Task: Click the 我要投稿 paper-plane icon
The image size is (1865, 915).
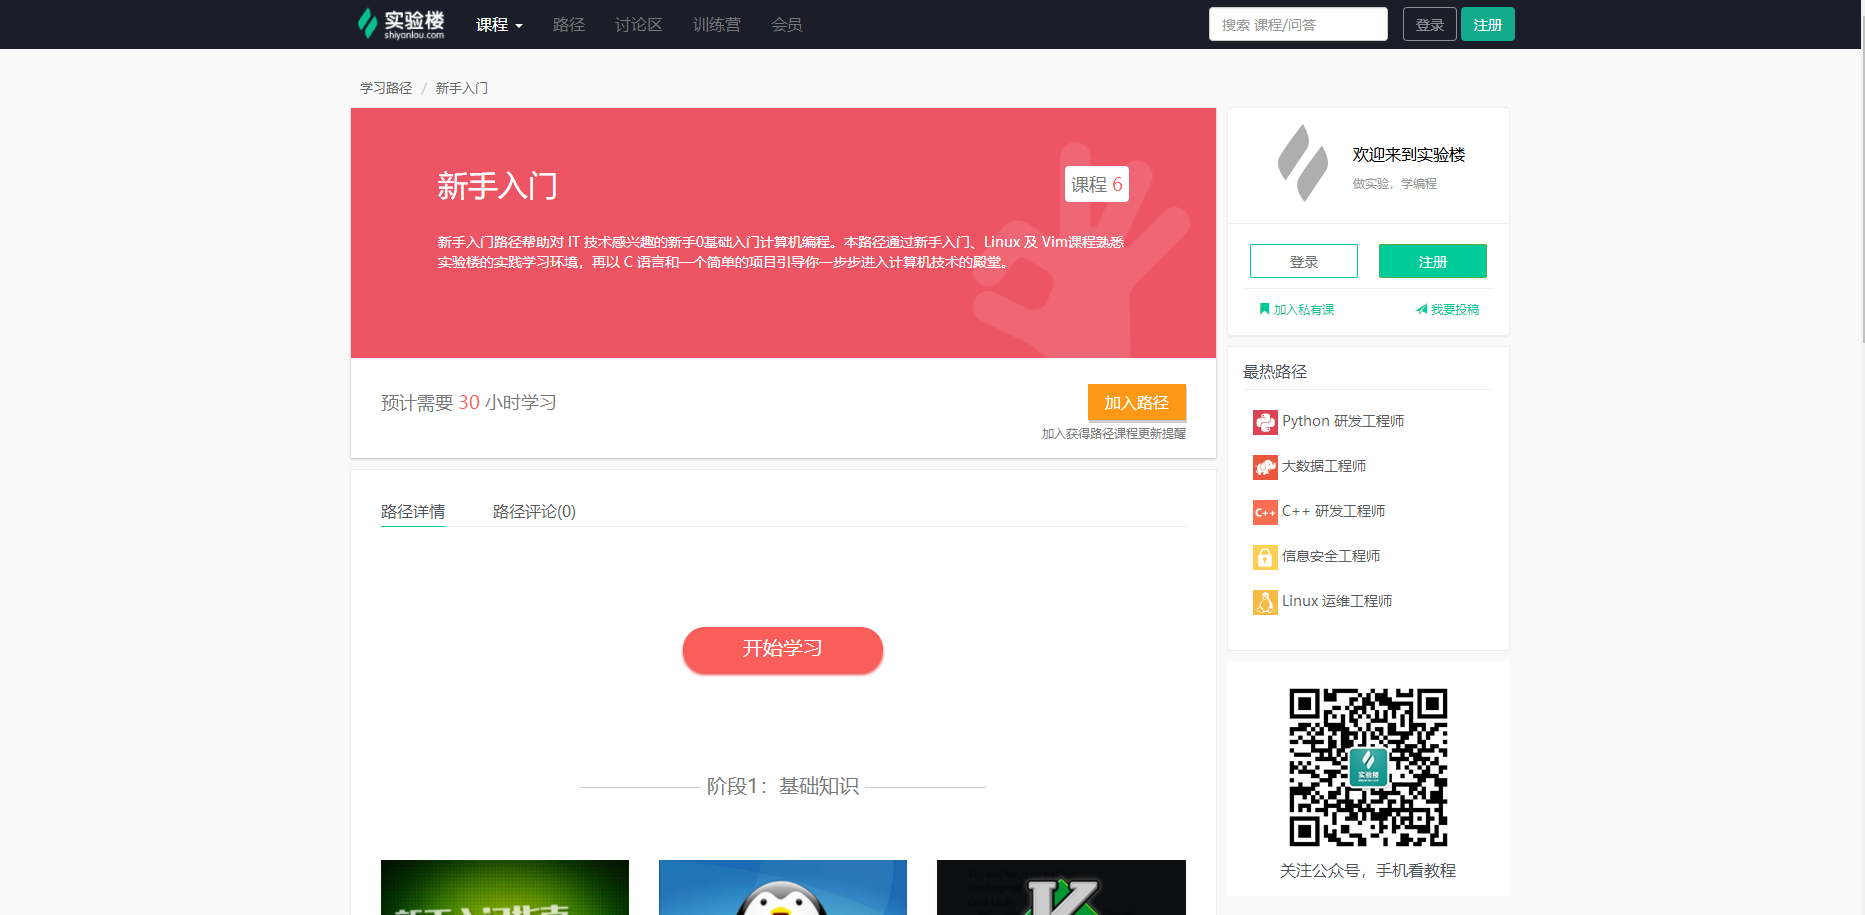Action: [1423, 309]
